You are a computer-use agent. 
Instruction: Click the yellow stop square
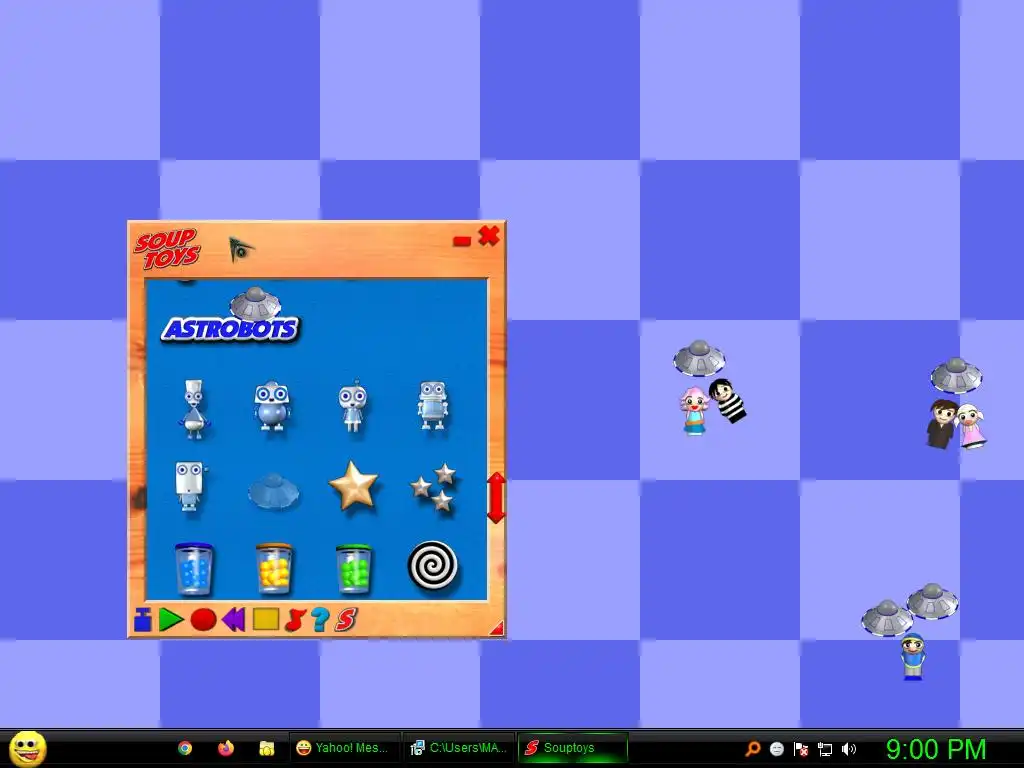(x=266, y=619)
